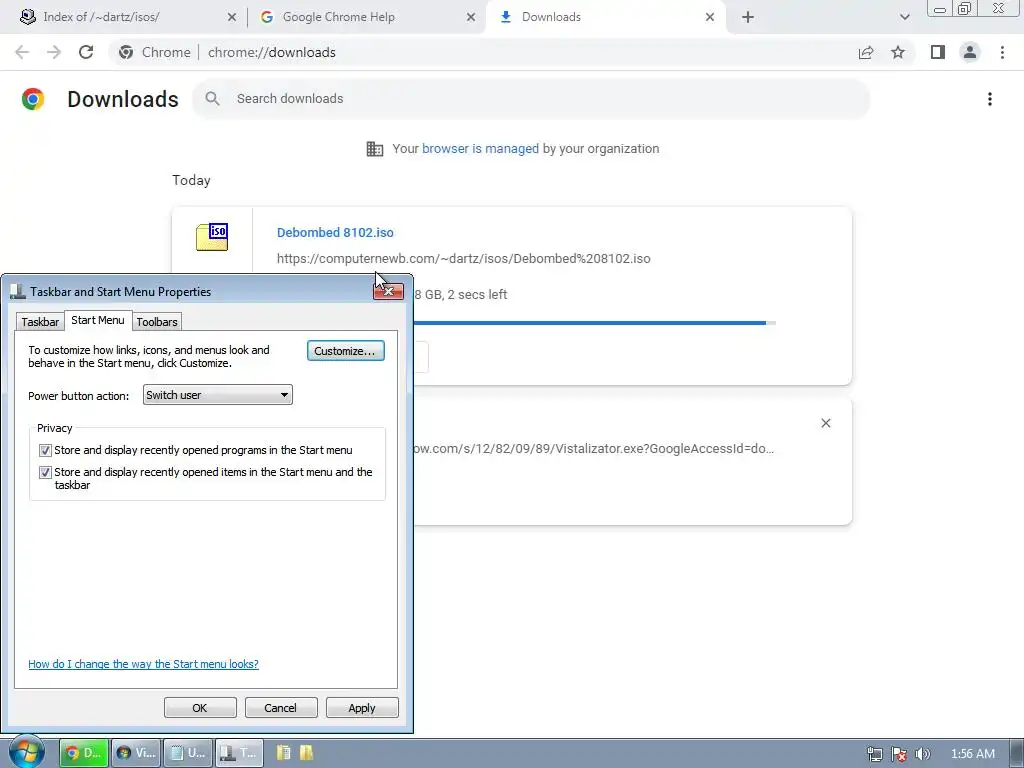Click the share page icon in address bar
Viewport: 1024px width, 768px height.
(866, 52)
